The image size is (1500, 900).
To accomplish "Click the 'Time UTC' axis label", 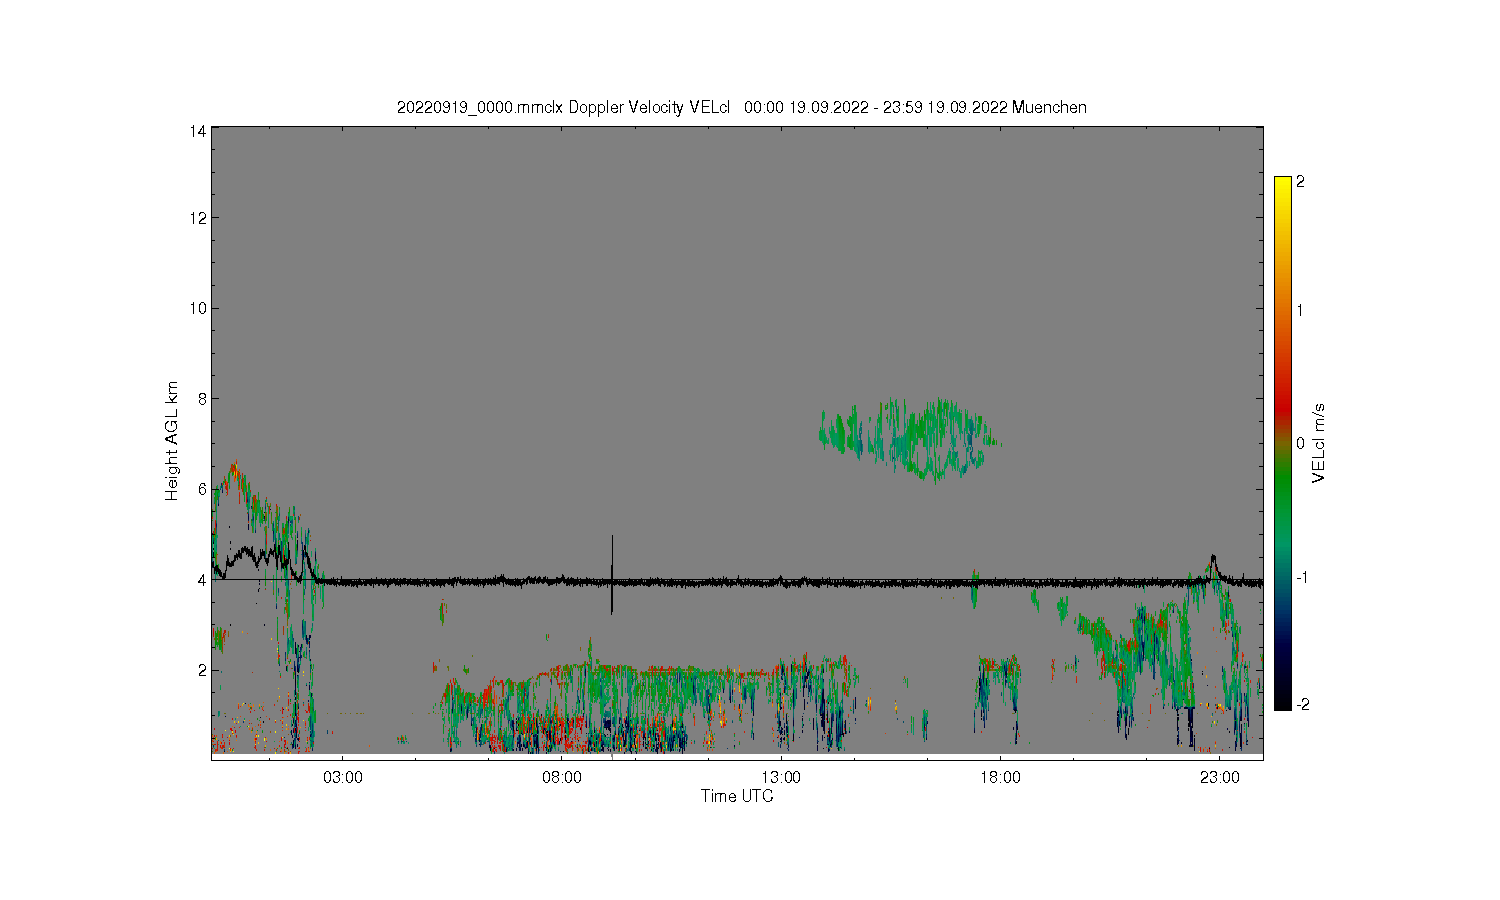I will tap(736, 797).
